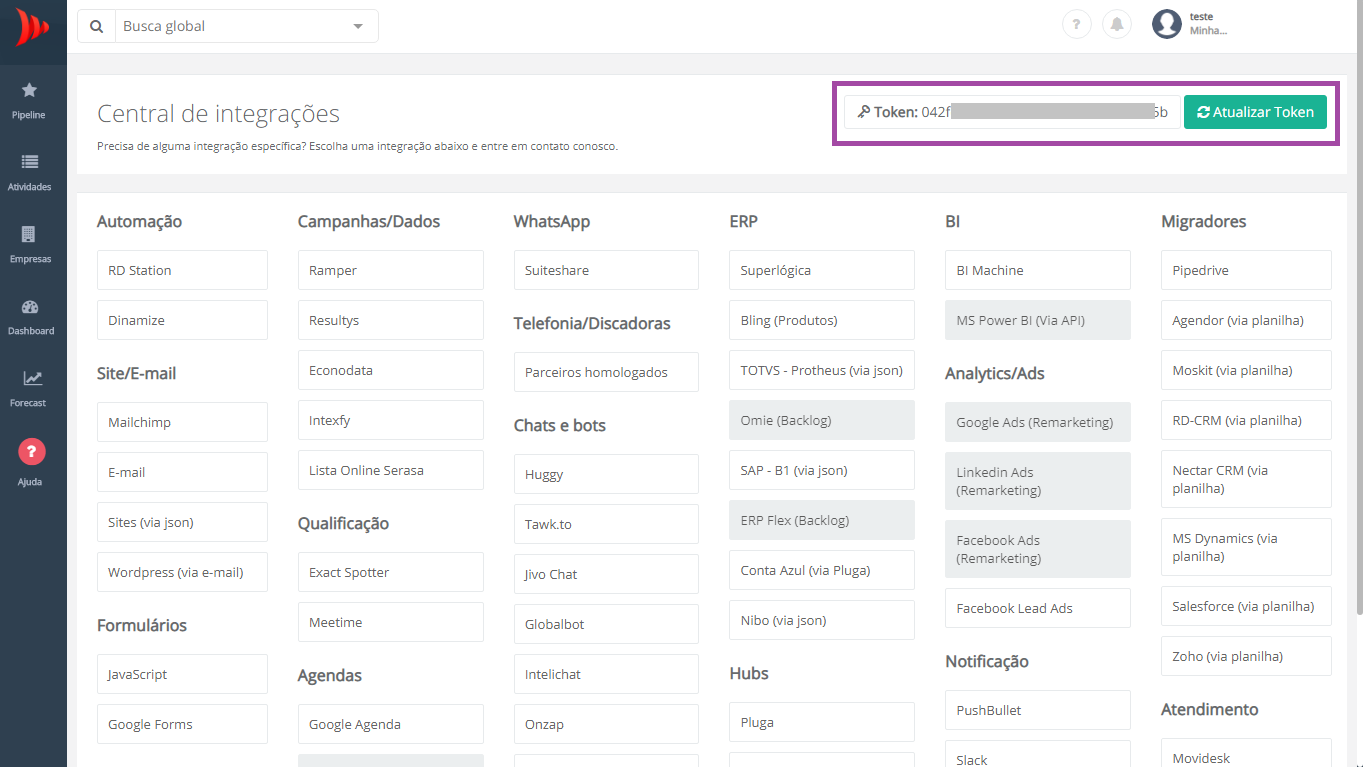Select TOTVS - Protheus (via json)

click(x=822, y=370)
